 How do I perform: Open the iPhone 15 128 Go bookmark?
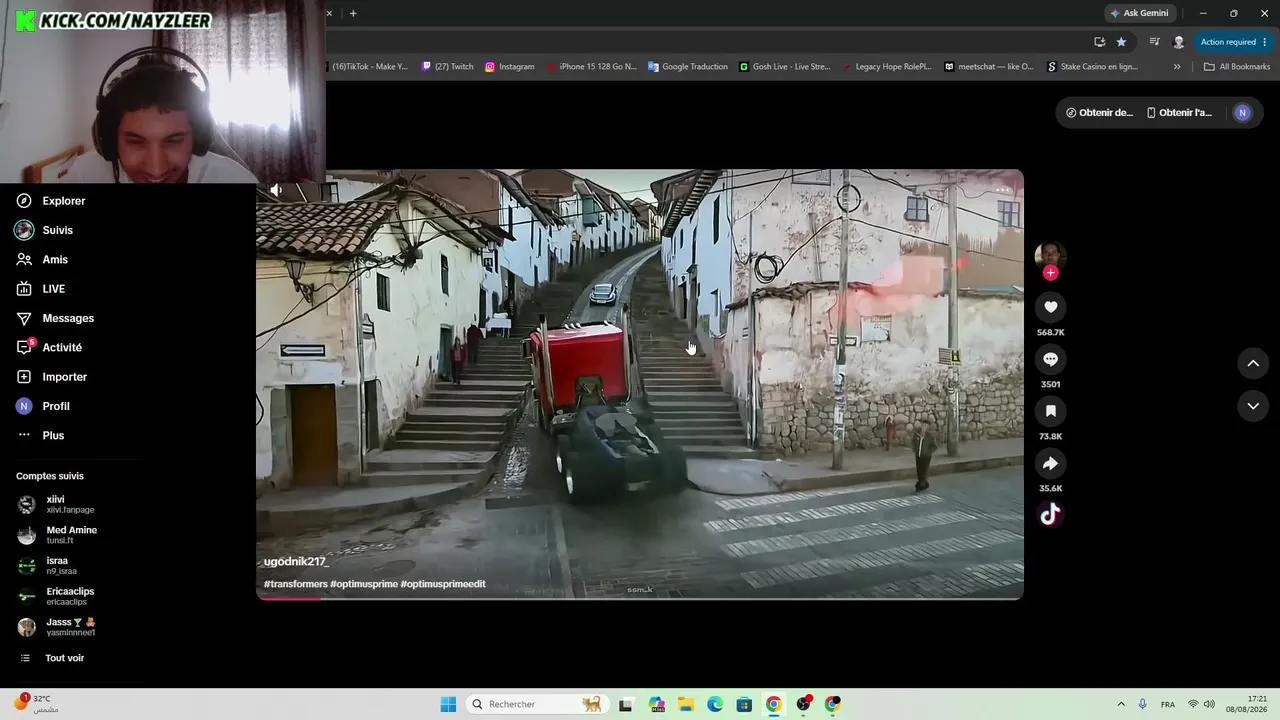(x=591, y=67)
